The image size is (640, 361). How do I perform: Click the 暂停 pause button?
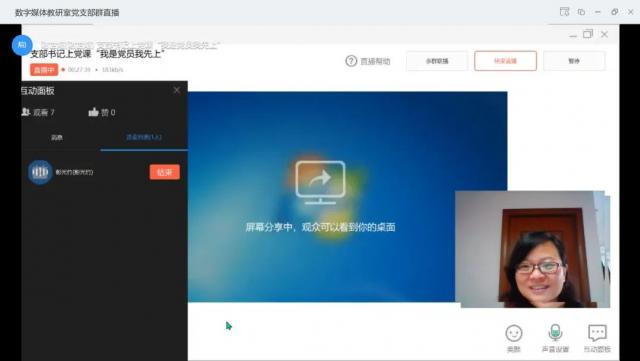pos(574,61)
